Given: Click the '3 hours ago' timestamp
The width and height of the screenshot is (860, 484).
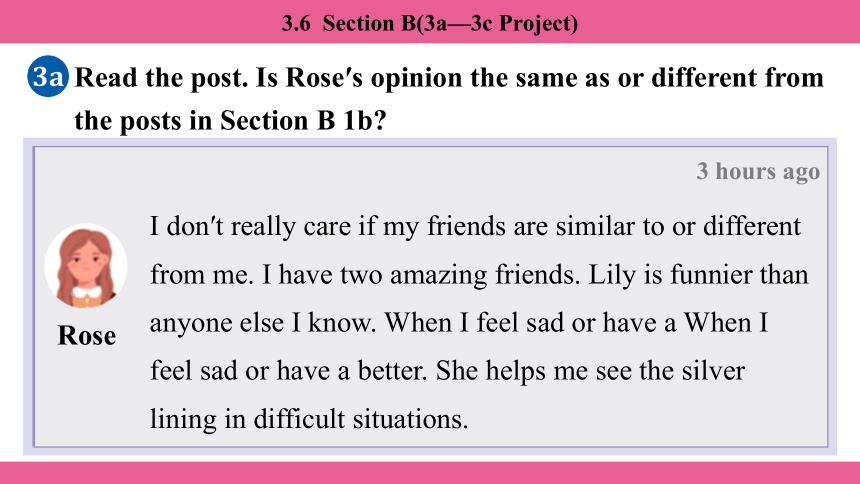Looking at the screenshot, I should tap(758, 172).
